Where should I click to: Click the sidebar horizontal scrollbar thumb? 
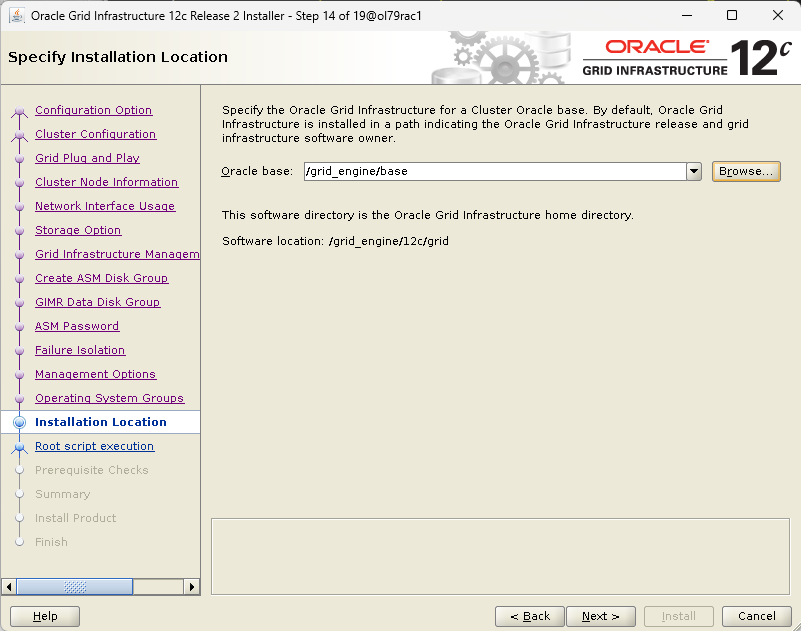click(75, 587)
